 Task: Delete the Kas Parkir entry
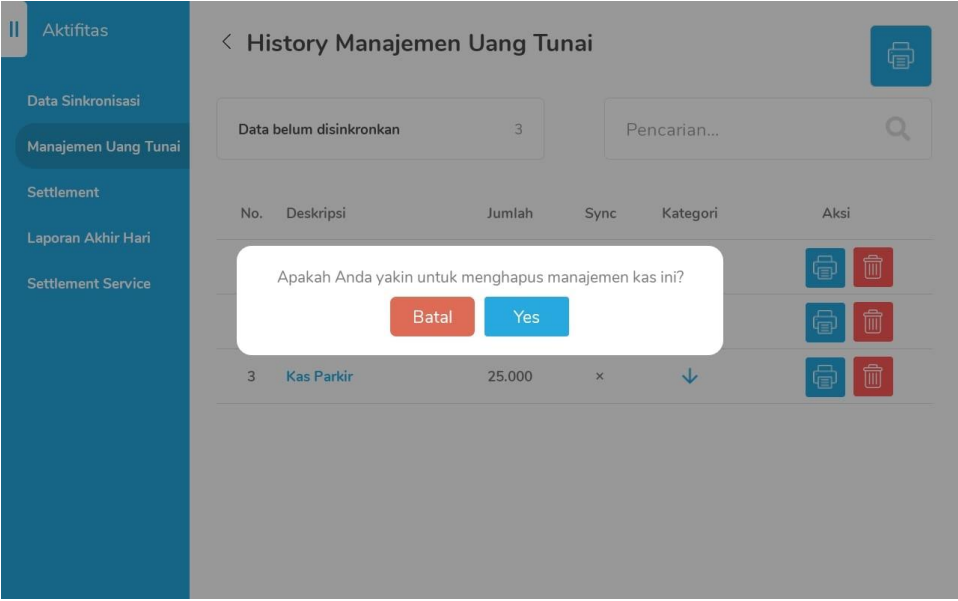click(872, 377)
